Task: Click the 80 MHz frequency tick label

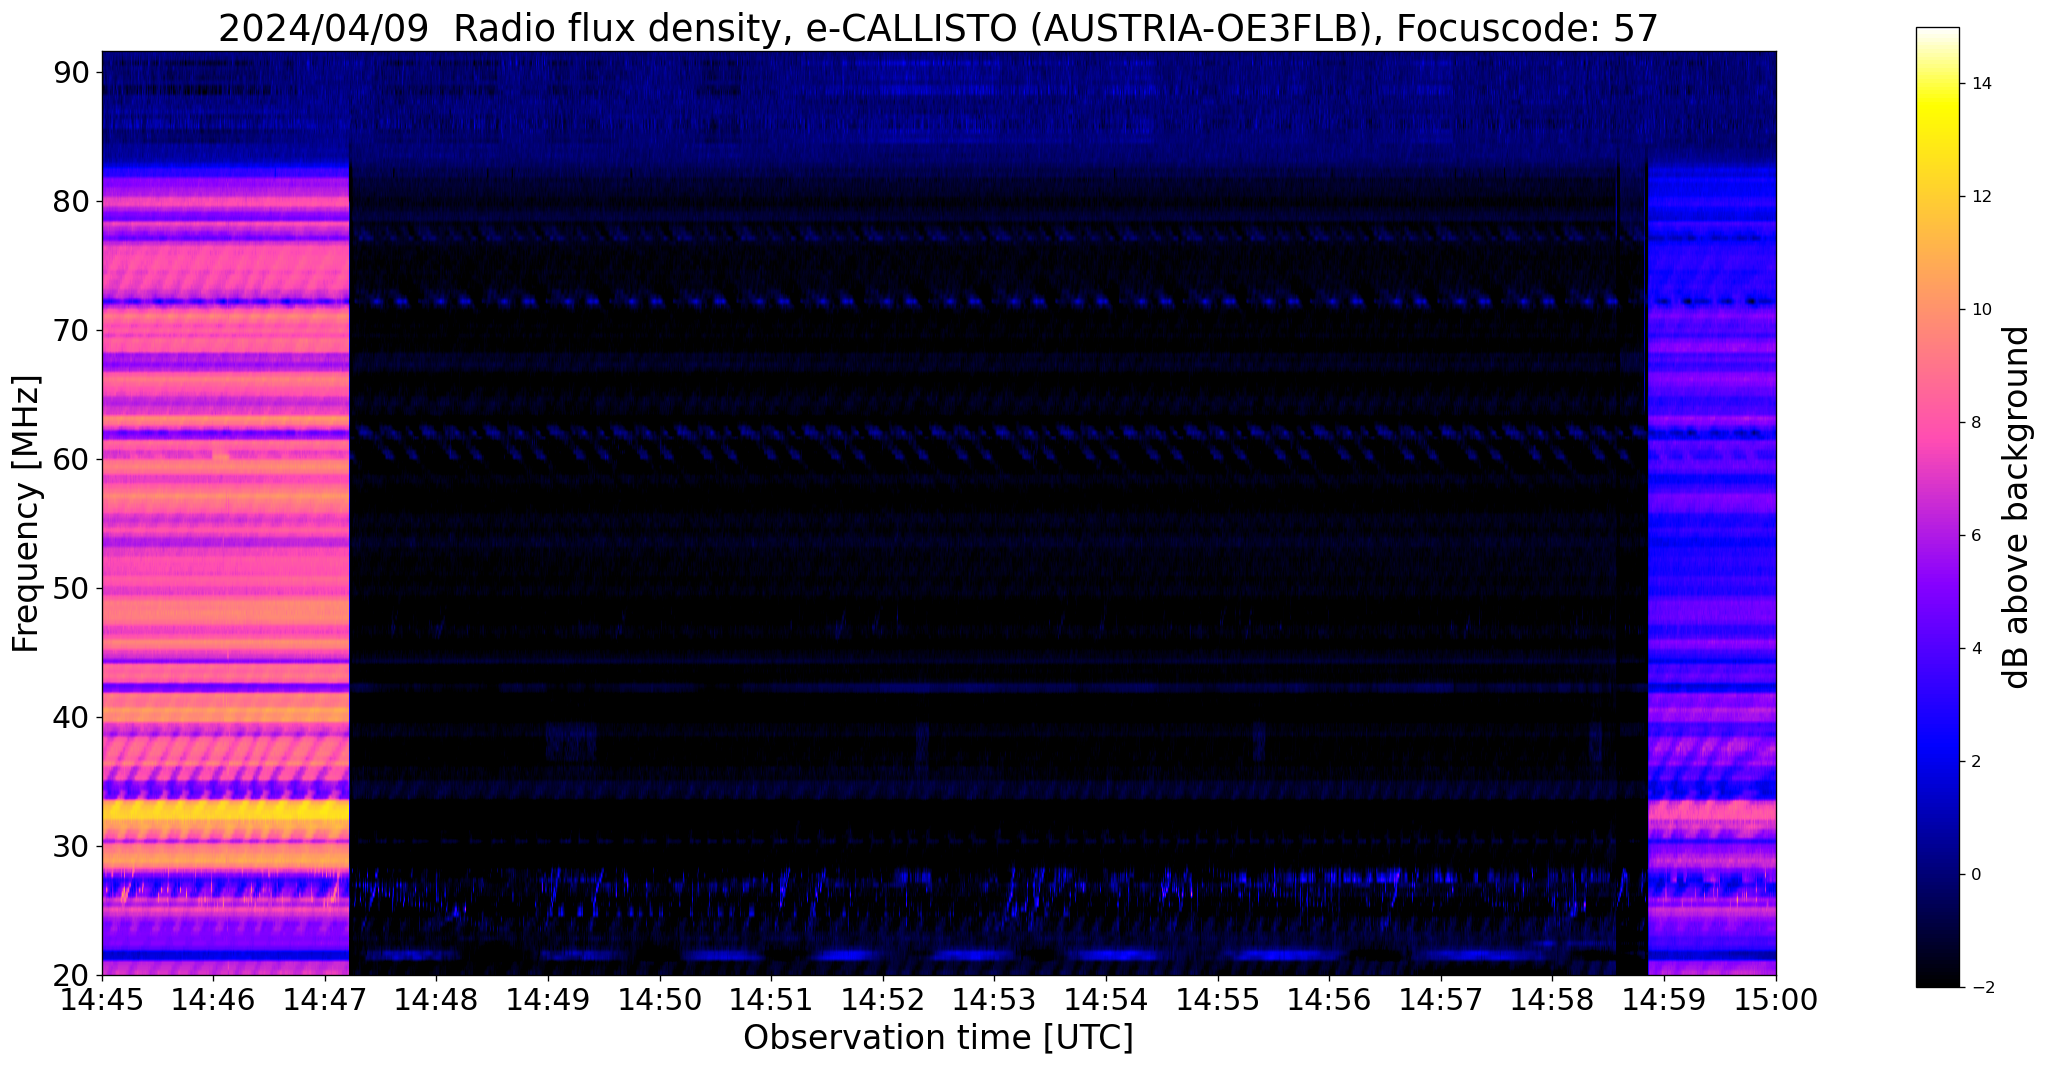Action: coord(71,201)
